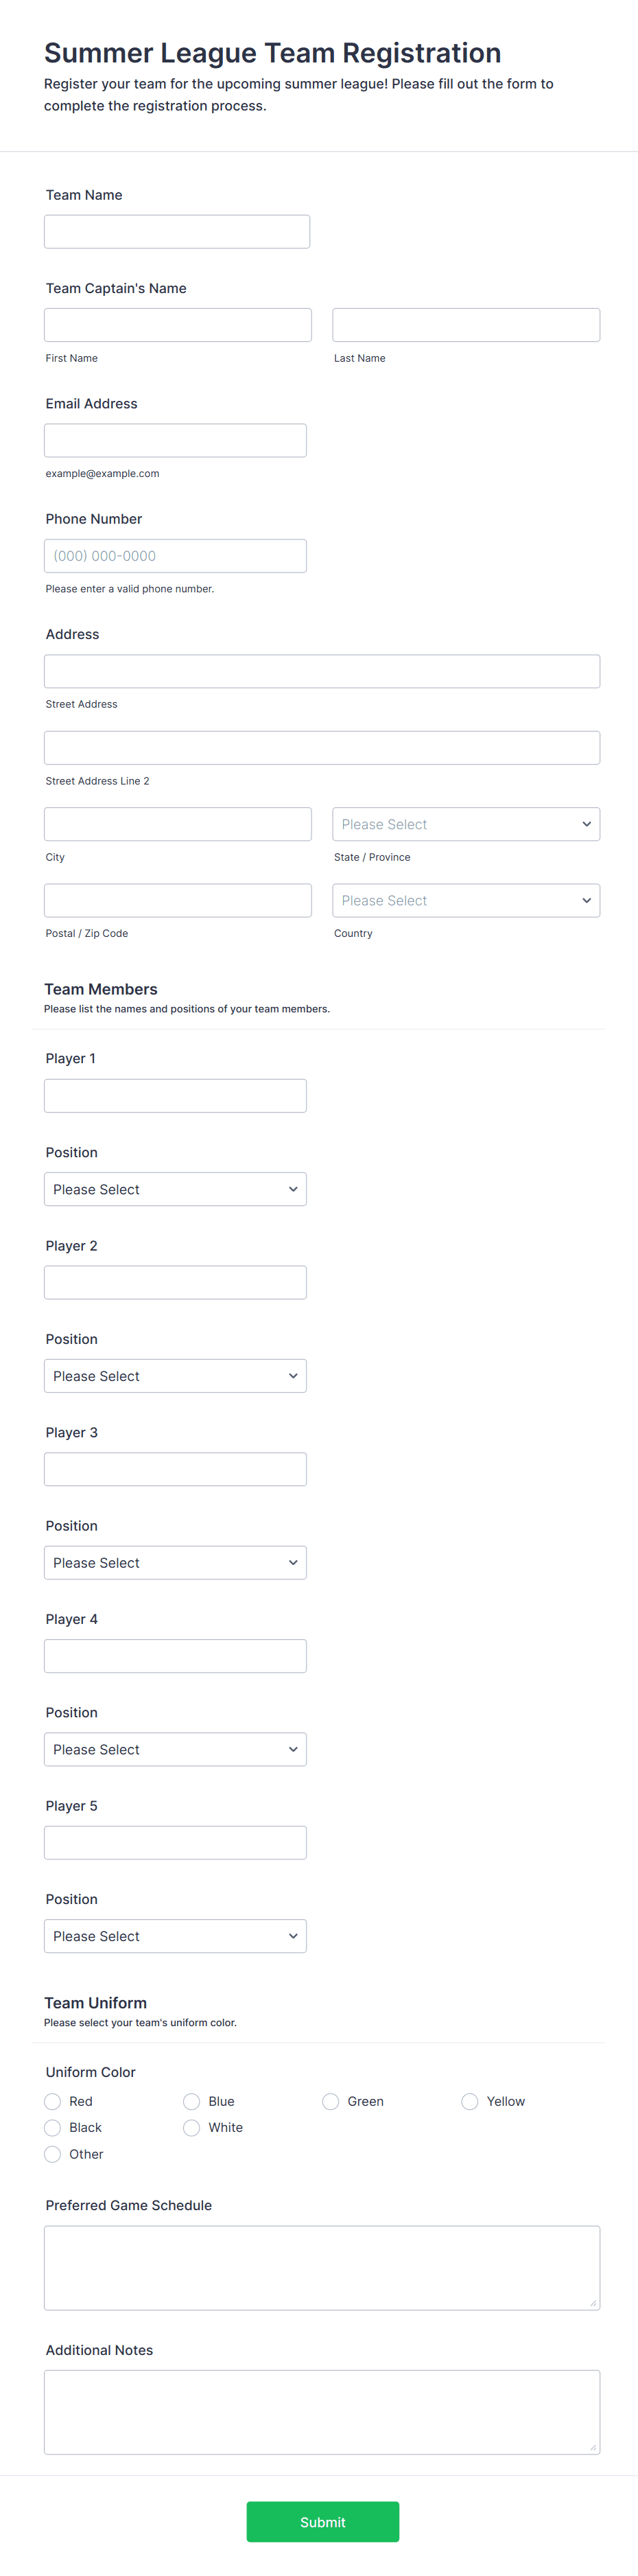638x2576 pixels.
Task: Focus the Team Name field
Action: point(177,231)
